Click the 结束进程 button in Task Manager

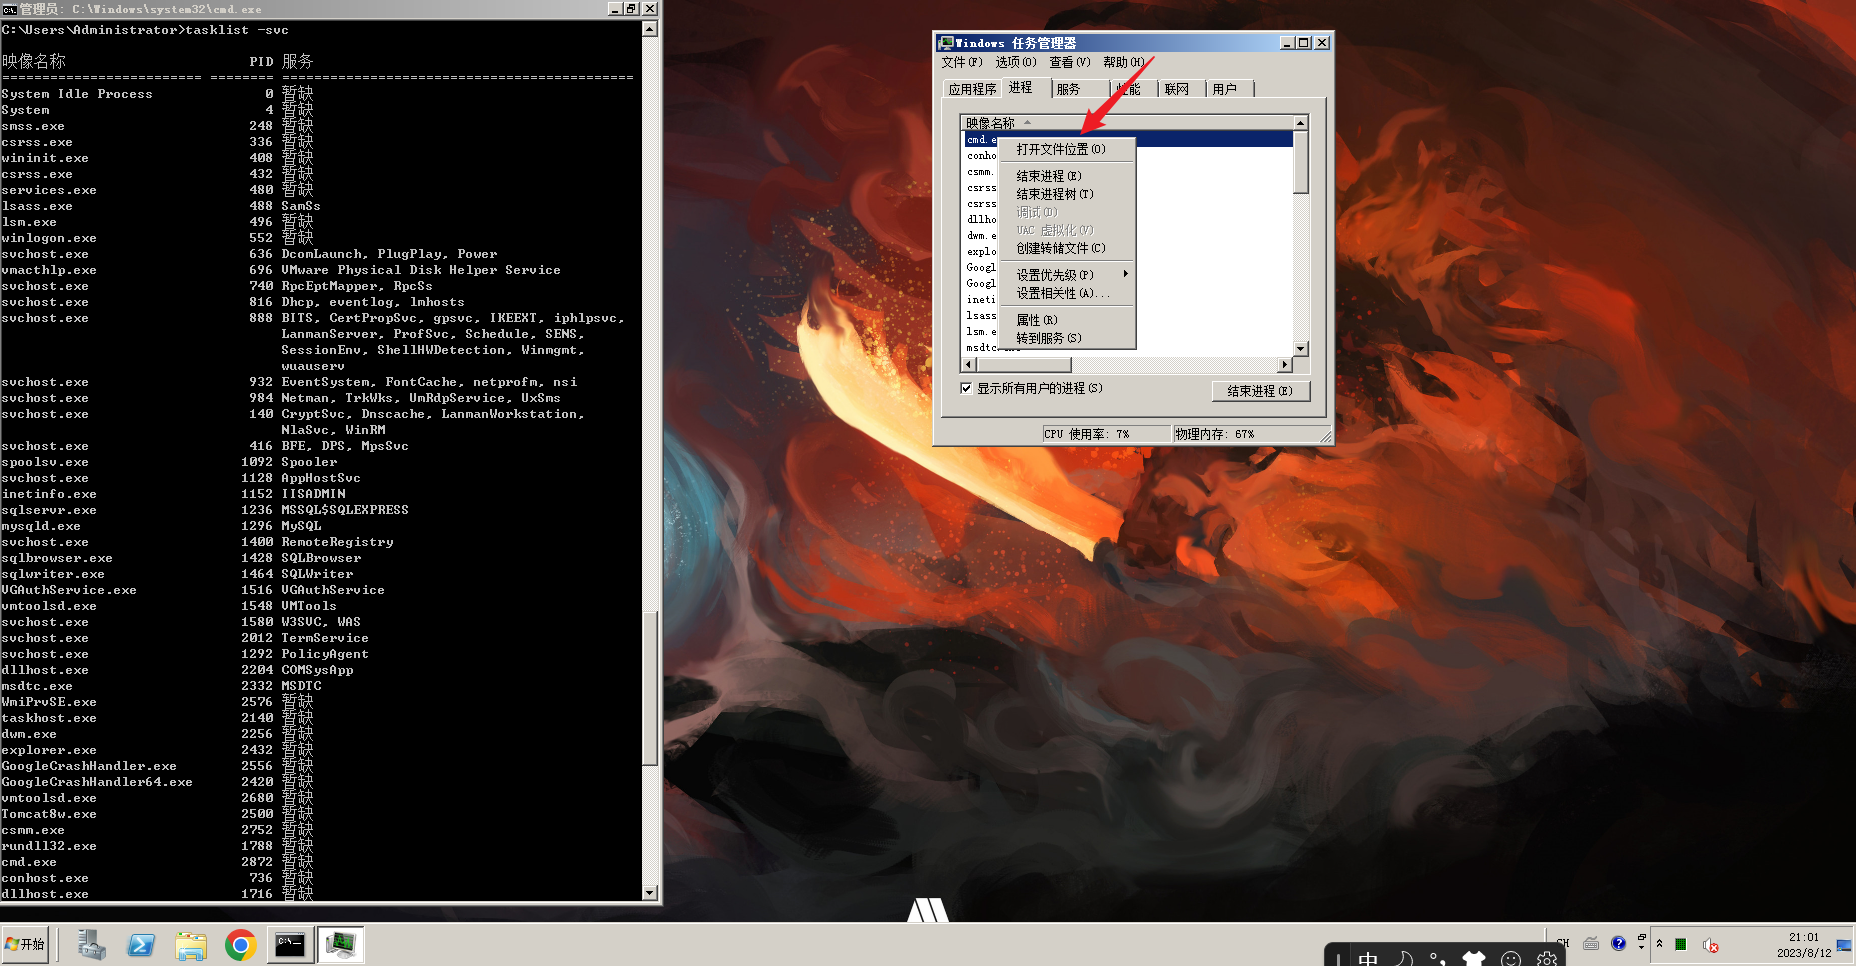pyautogui.click(x=1260, y=391)
